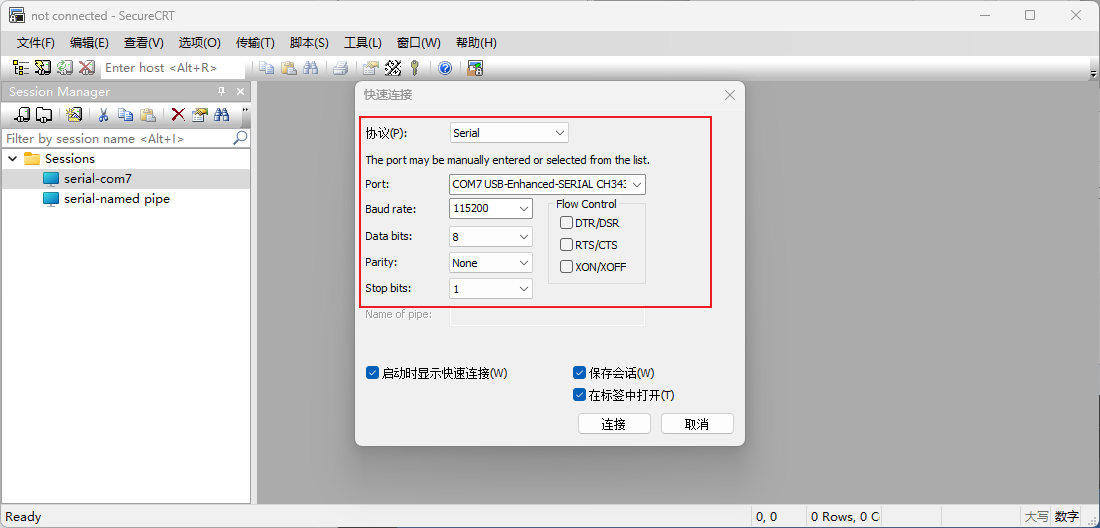Open the 工具(L) menu

pyautogui.click(x=363, y=43)
